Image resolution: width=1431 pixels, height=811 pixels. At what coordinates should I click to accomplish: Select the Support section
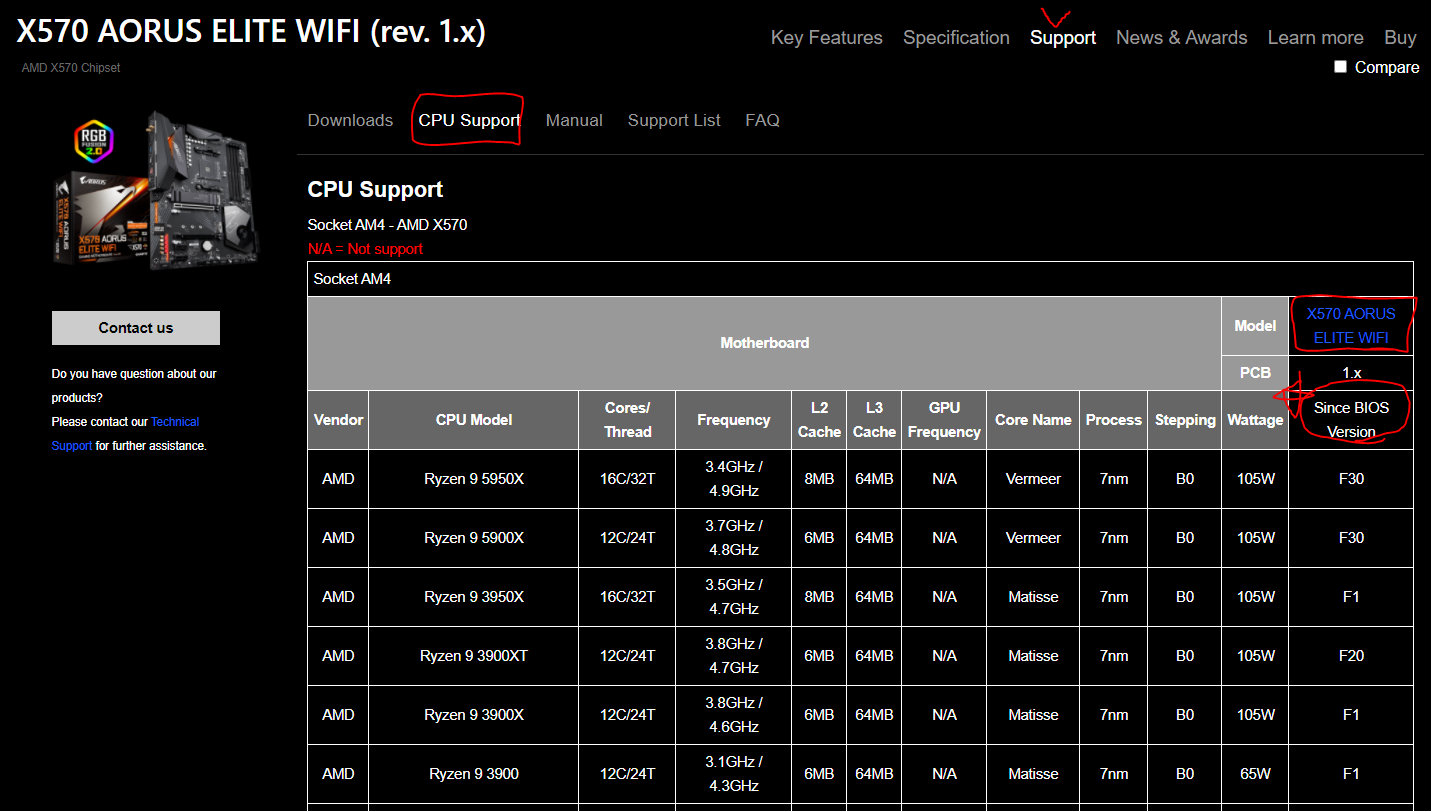1063,37
